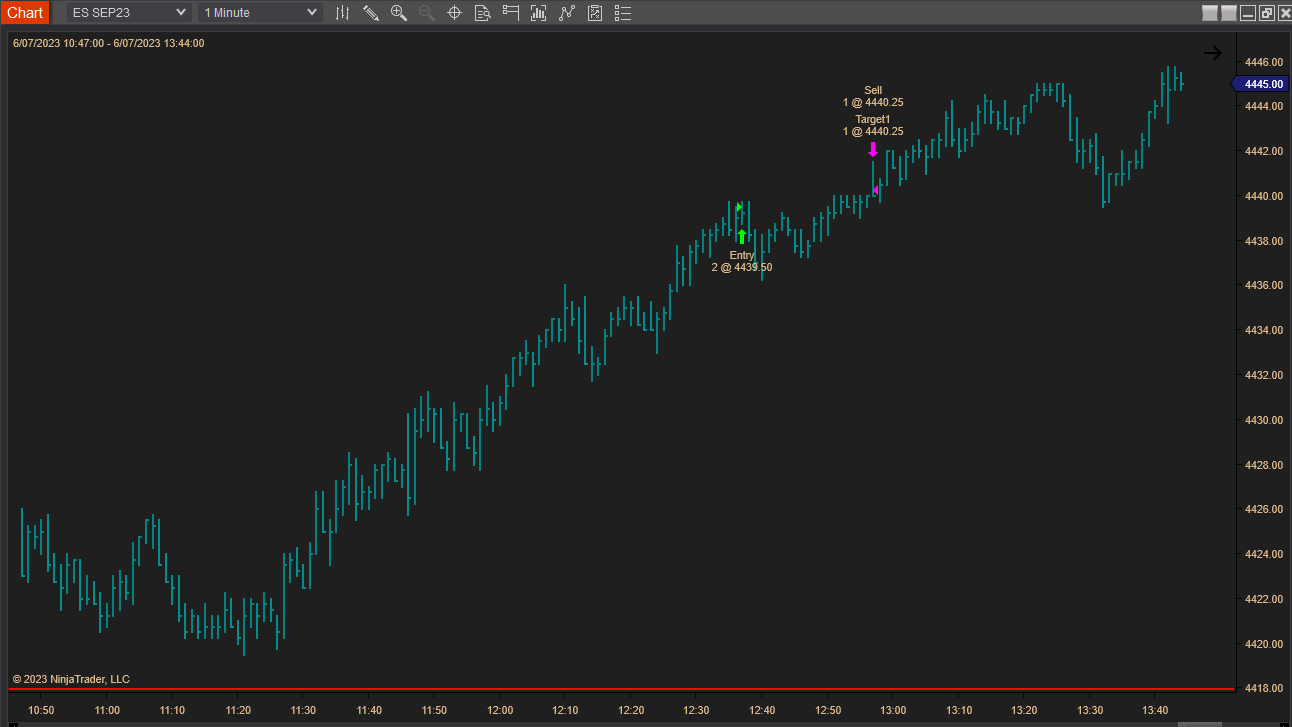Open the indicators bar-chart icon

click(x=539, y=13)
